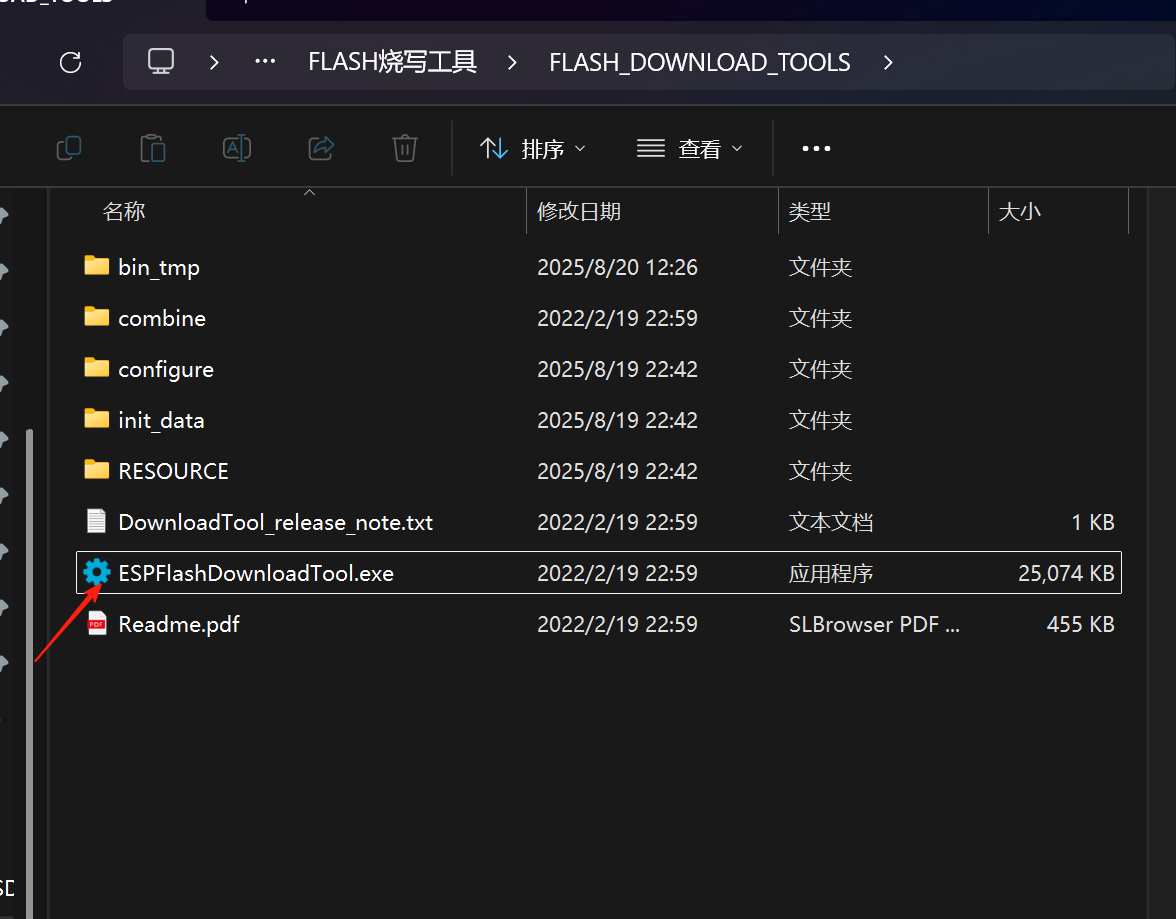Click the 应用程序 type cell
This screenshot has height=919, width=1176.
click(x=831, y=573)
